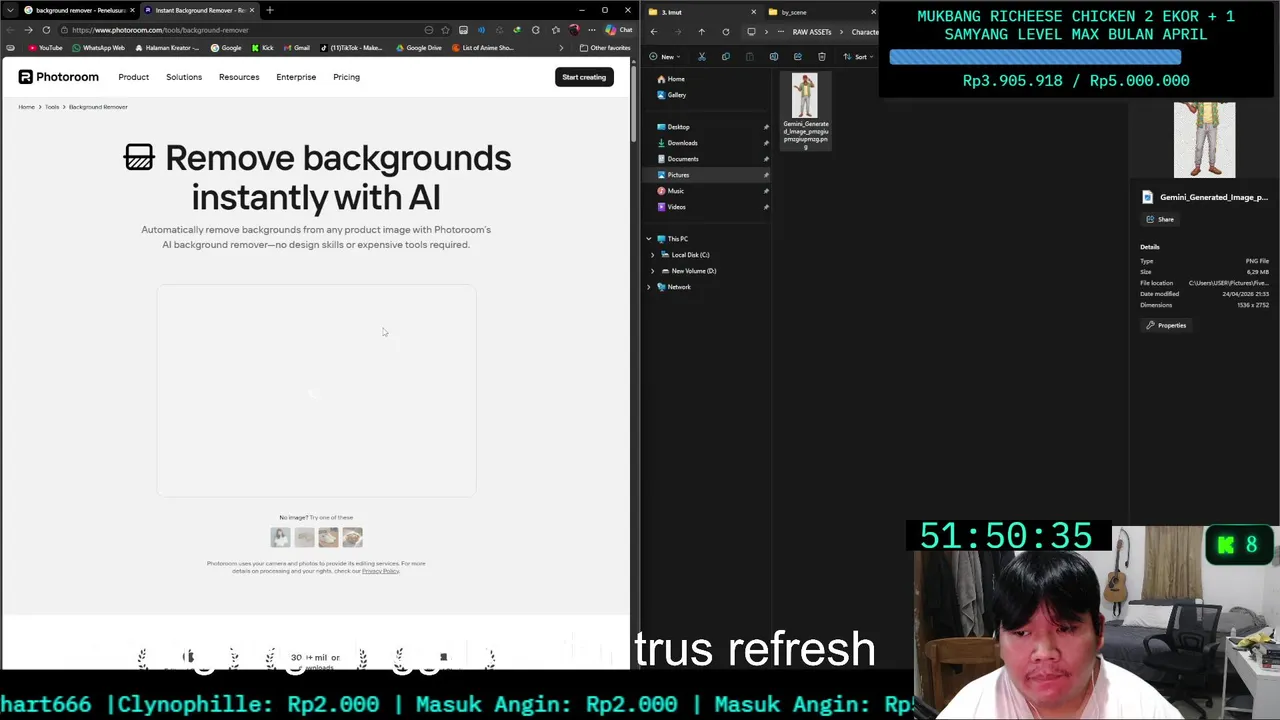Viewport: 1280px width, 720px height.
Task: Select Videos in File Explorer sidebar
Action: coord(676,207)
